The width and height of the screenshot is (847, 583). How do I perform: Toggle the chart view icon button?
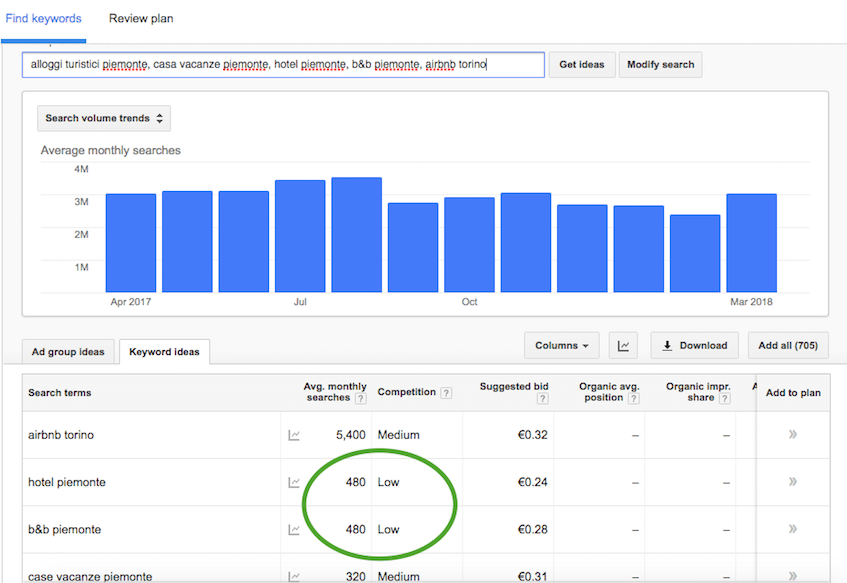(623, 346)
